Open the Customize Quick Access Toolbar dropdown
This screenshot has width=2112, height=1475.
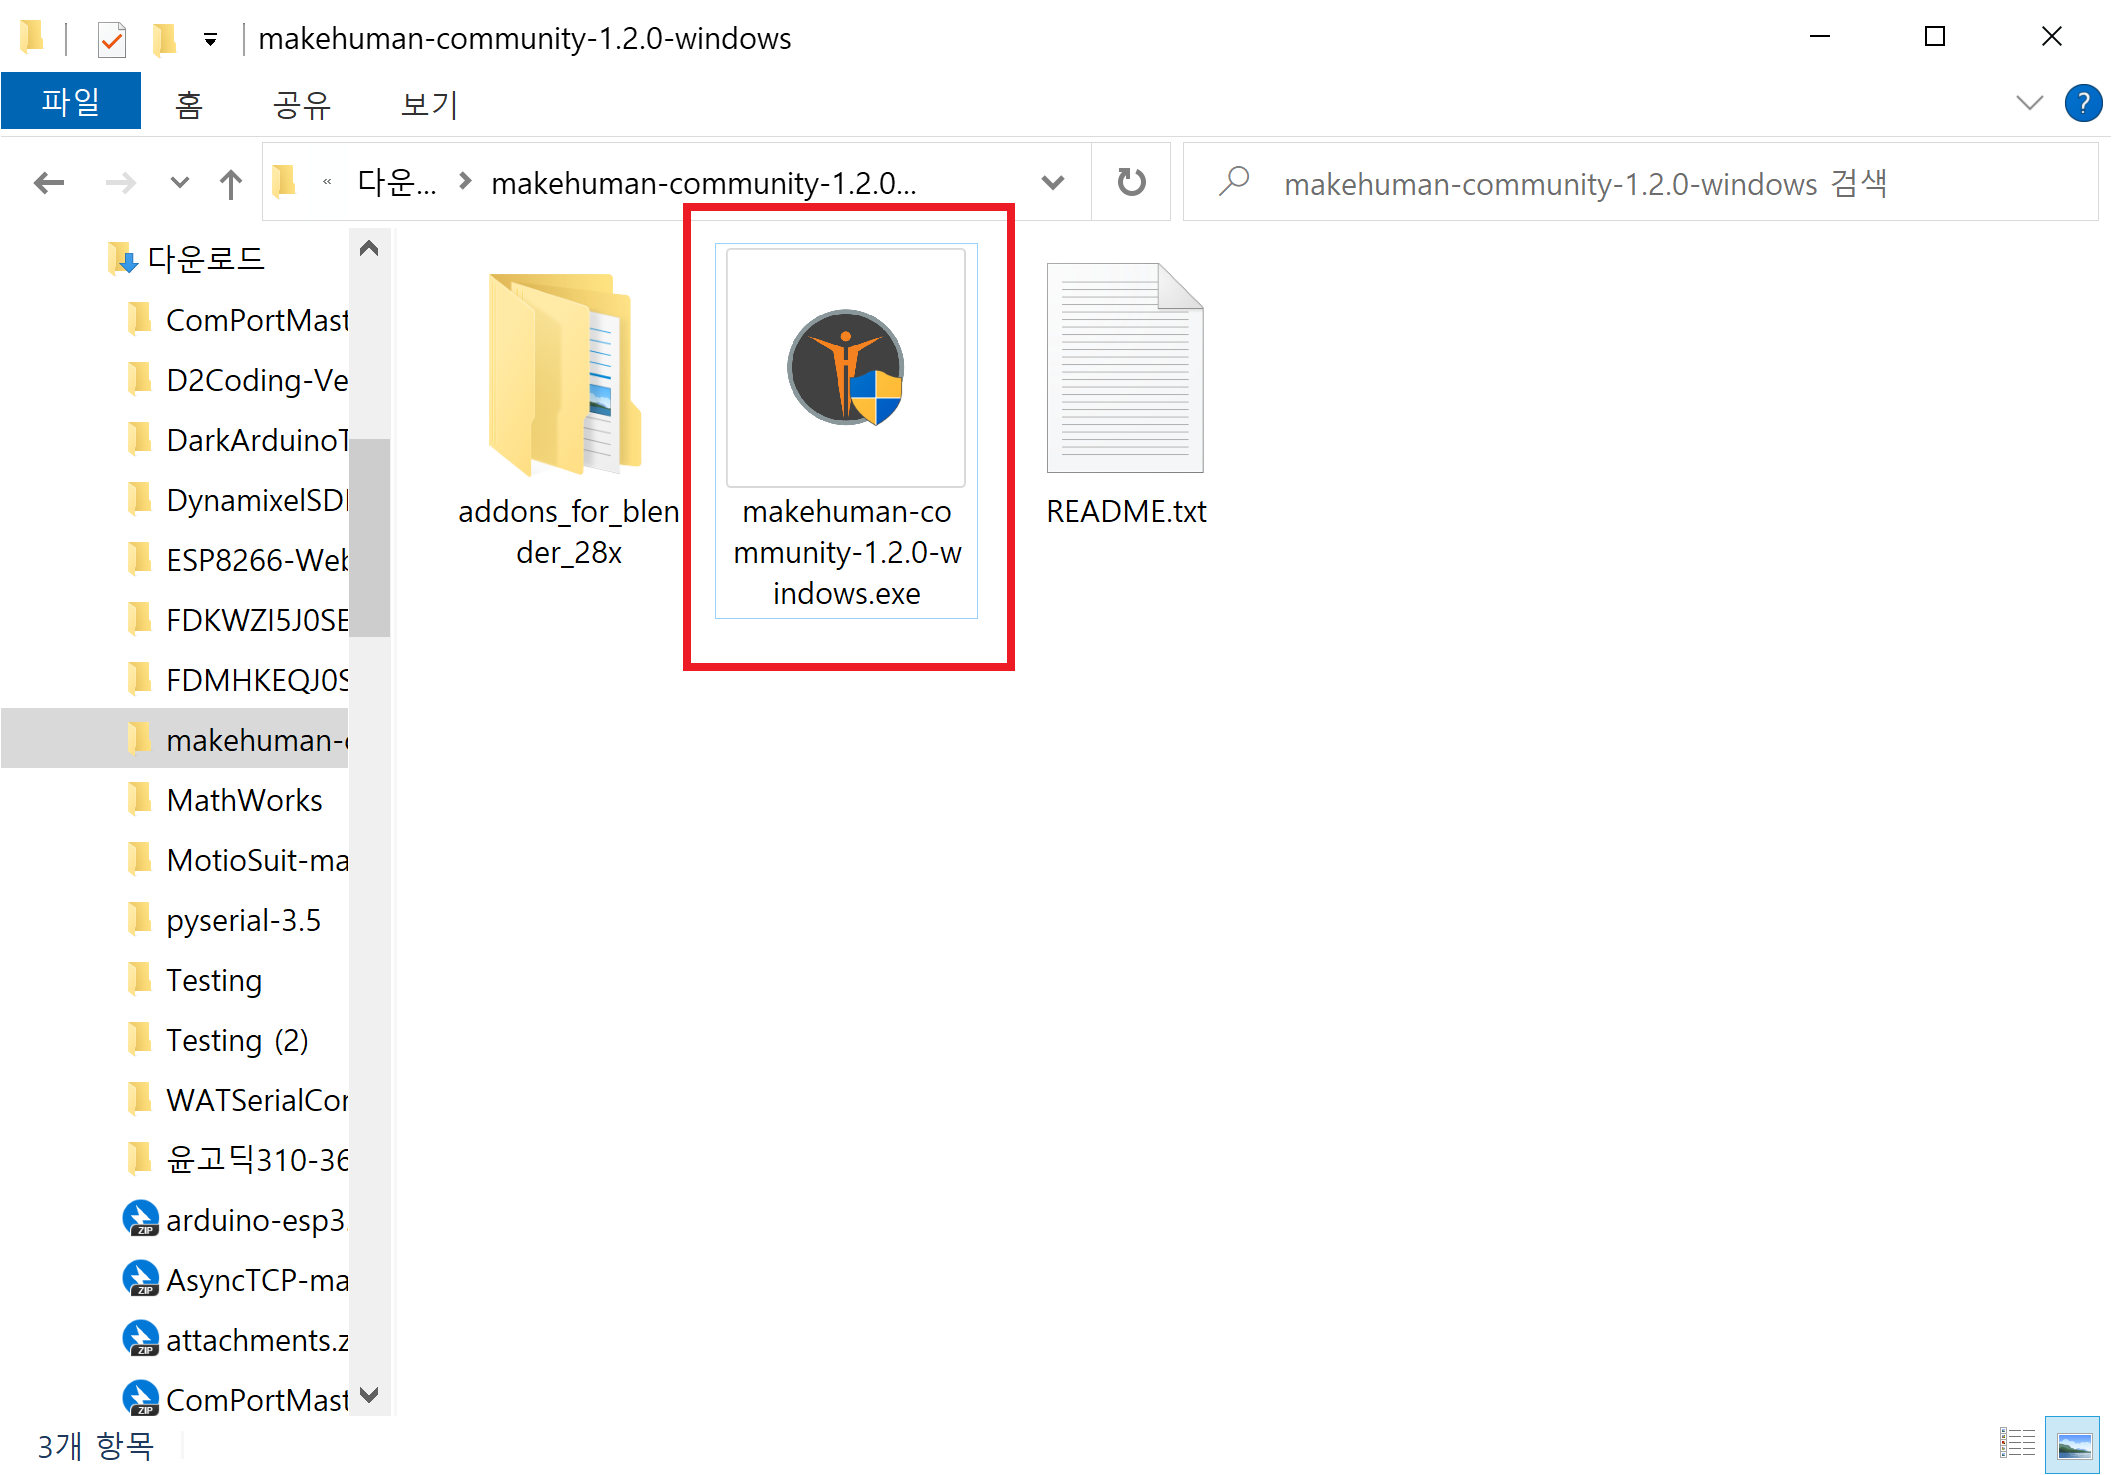[210, 40]
